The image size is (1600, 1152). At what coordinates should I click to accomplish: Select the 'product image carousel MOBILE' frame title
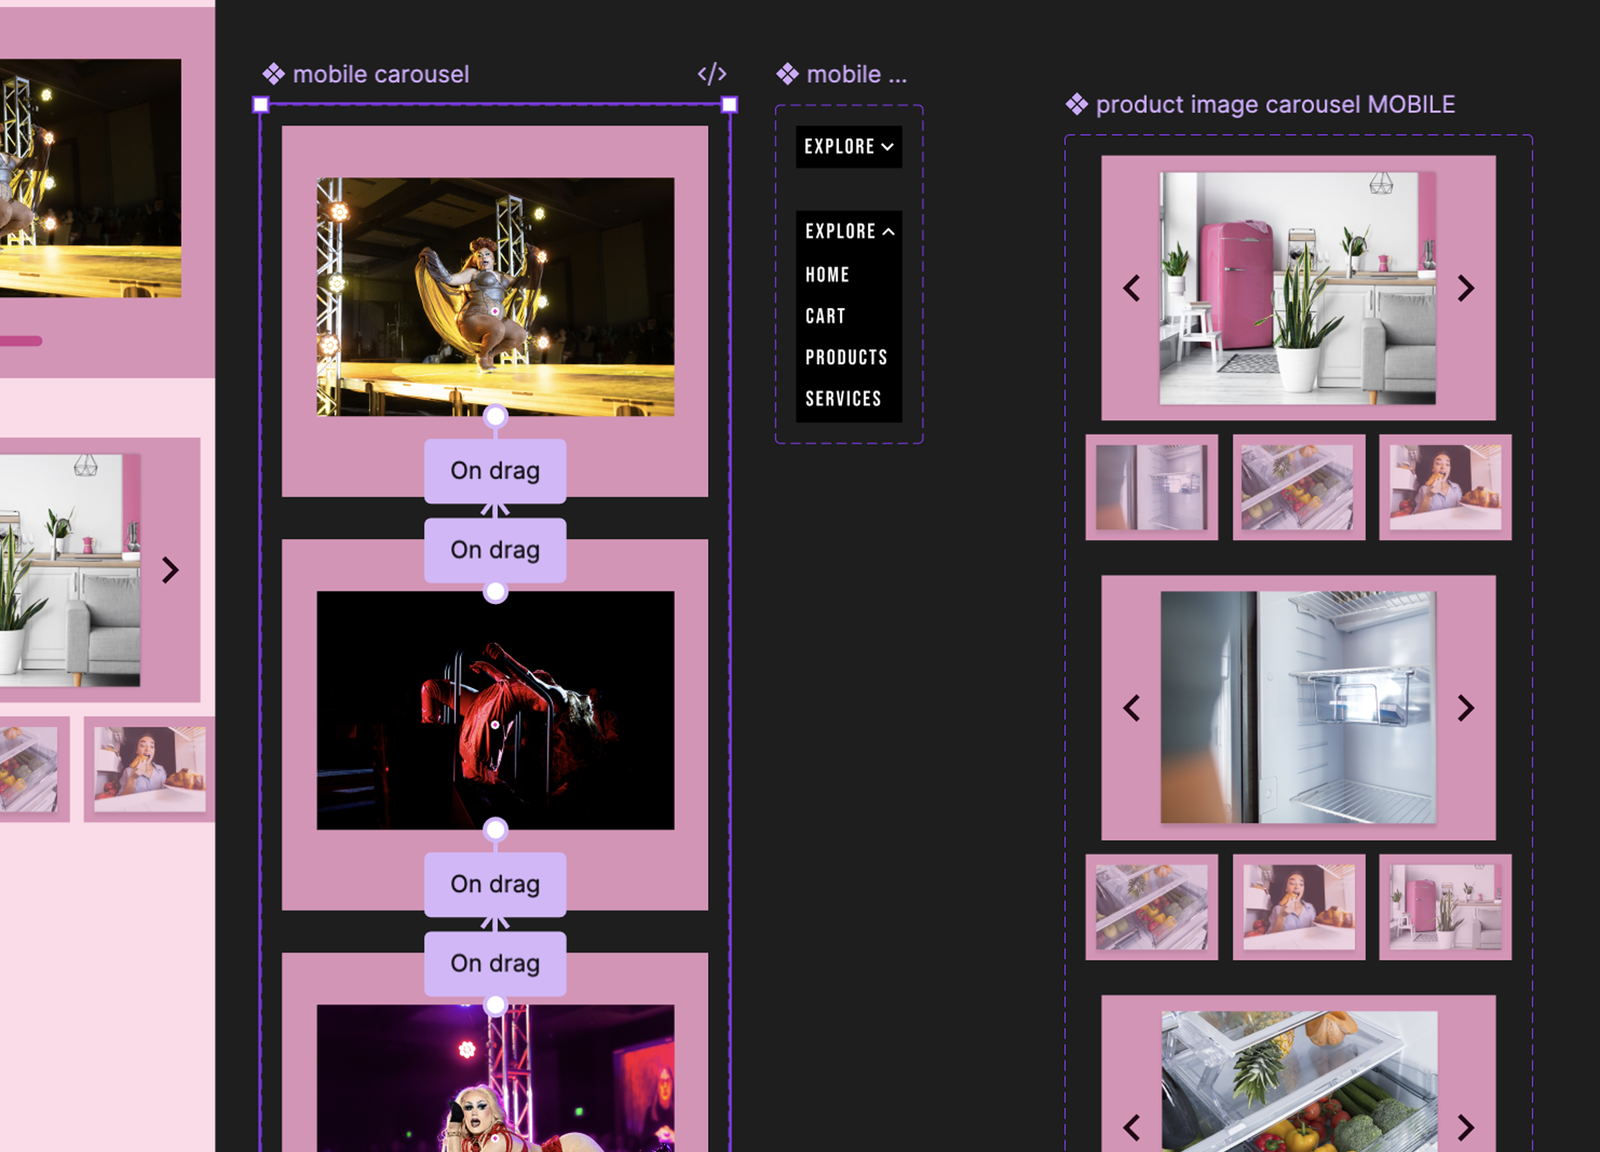coord(1275,104)
